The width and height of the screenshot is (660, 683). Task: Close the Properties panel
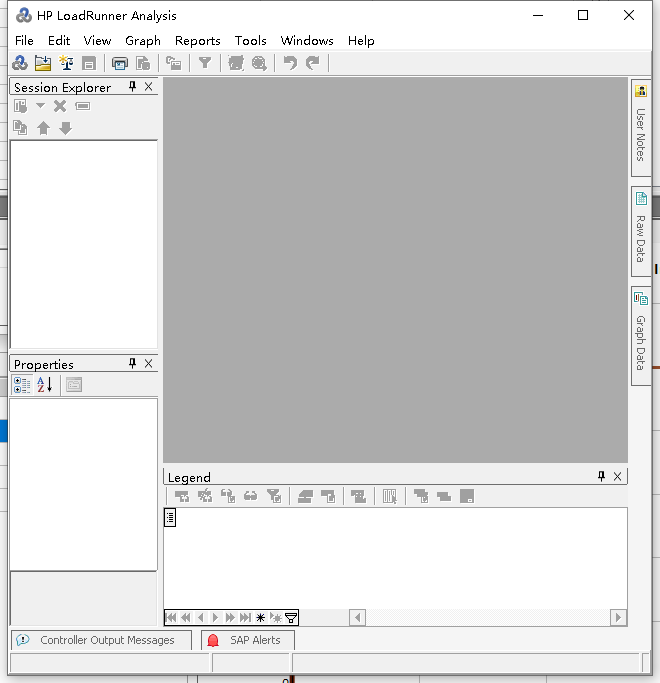pyautogui.click(x=149, y=364)
